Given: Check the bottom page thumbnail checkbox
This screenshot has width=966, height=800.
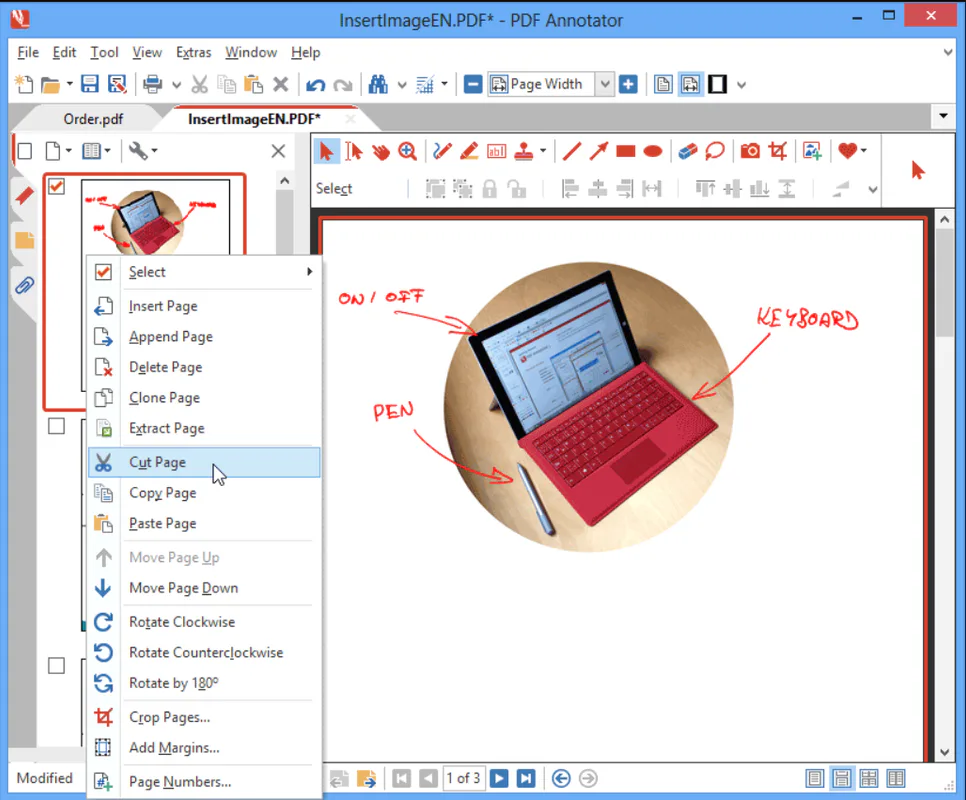Looking at the screenshot, I should tap(56, 665).
